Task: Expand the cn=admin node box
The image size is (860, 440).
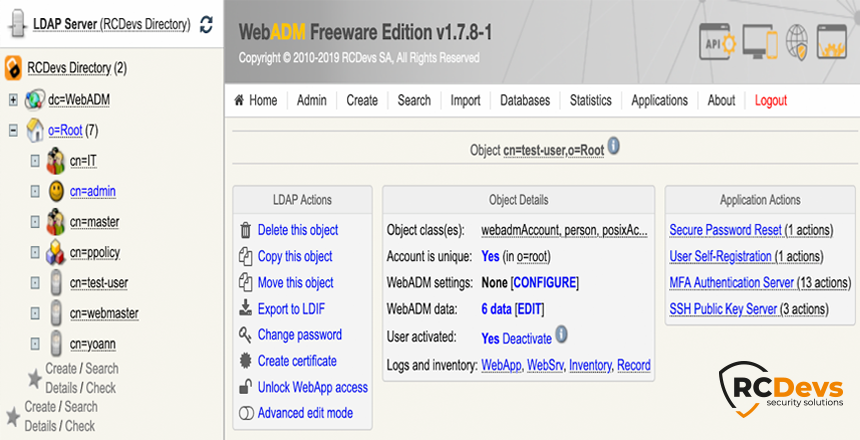Action: (35, 191)
